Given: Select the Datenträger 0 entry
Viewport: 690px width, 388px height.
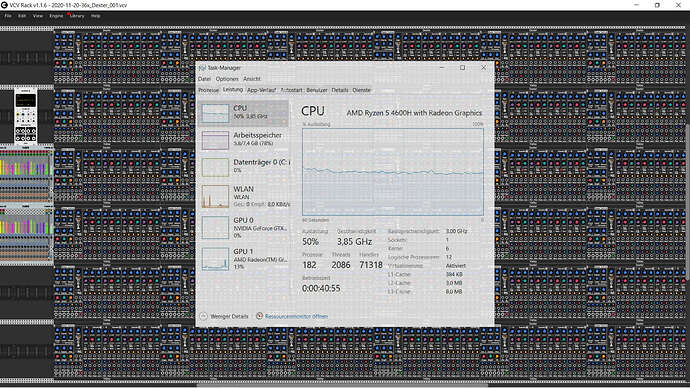Looking at the screenshot, I should click(x=244, y=167).
